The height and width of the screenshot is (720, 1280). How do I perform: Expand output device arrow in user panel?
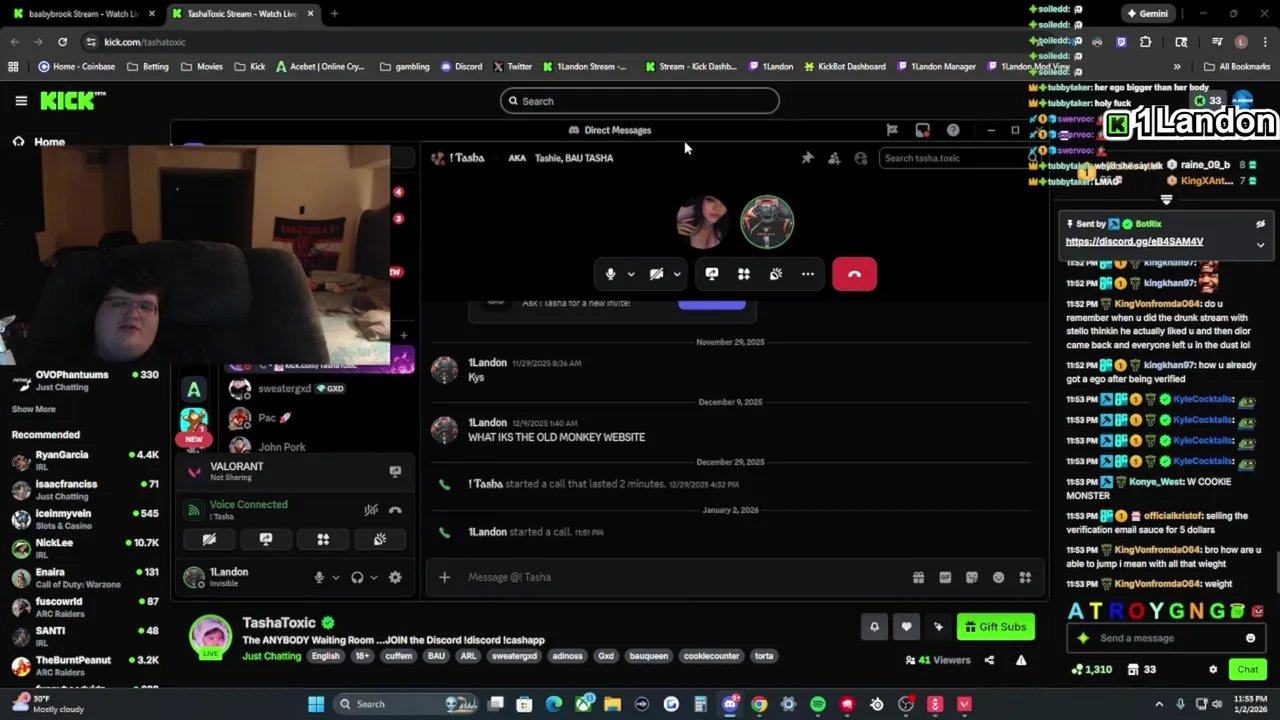(374, 577)
